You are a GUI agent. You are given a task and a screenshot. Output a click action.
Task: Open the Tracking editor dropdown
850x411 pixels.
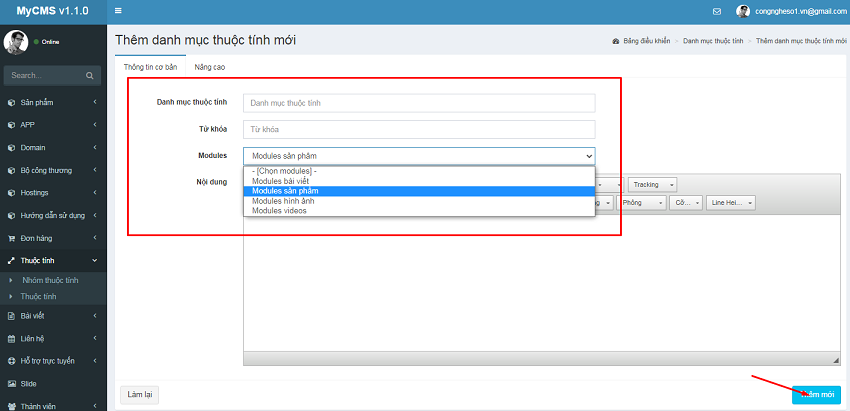(x=652, y=184)
